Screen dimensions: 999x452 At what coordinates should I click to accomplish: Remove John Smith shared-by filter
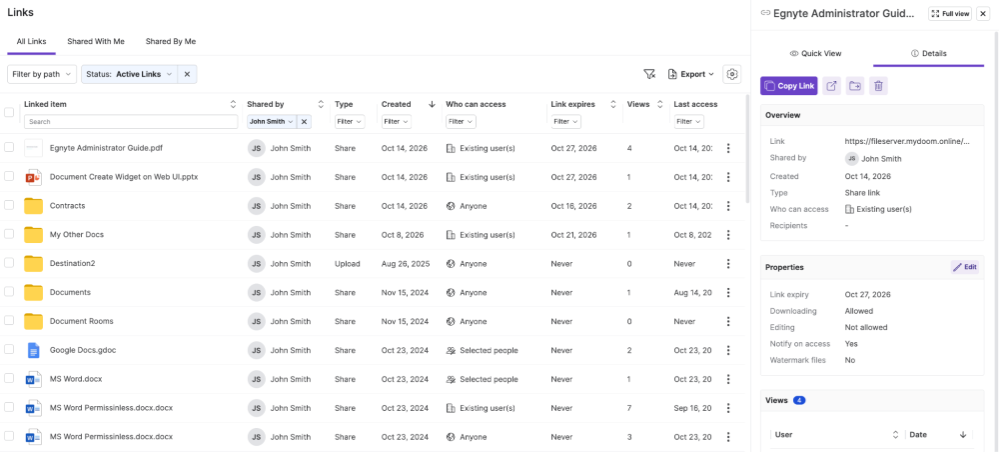pyautogui.click(x=304, y=121)
